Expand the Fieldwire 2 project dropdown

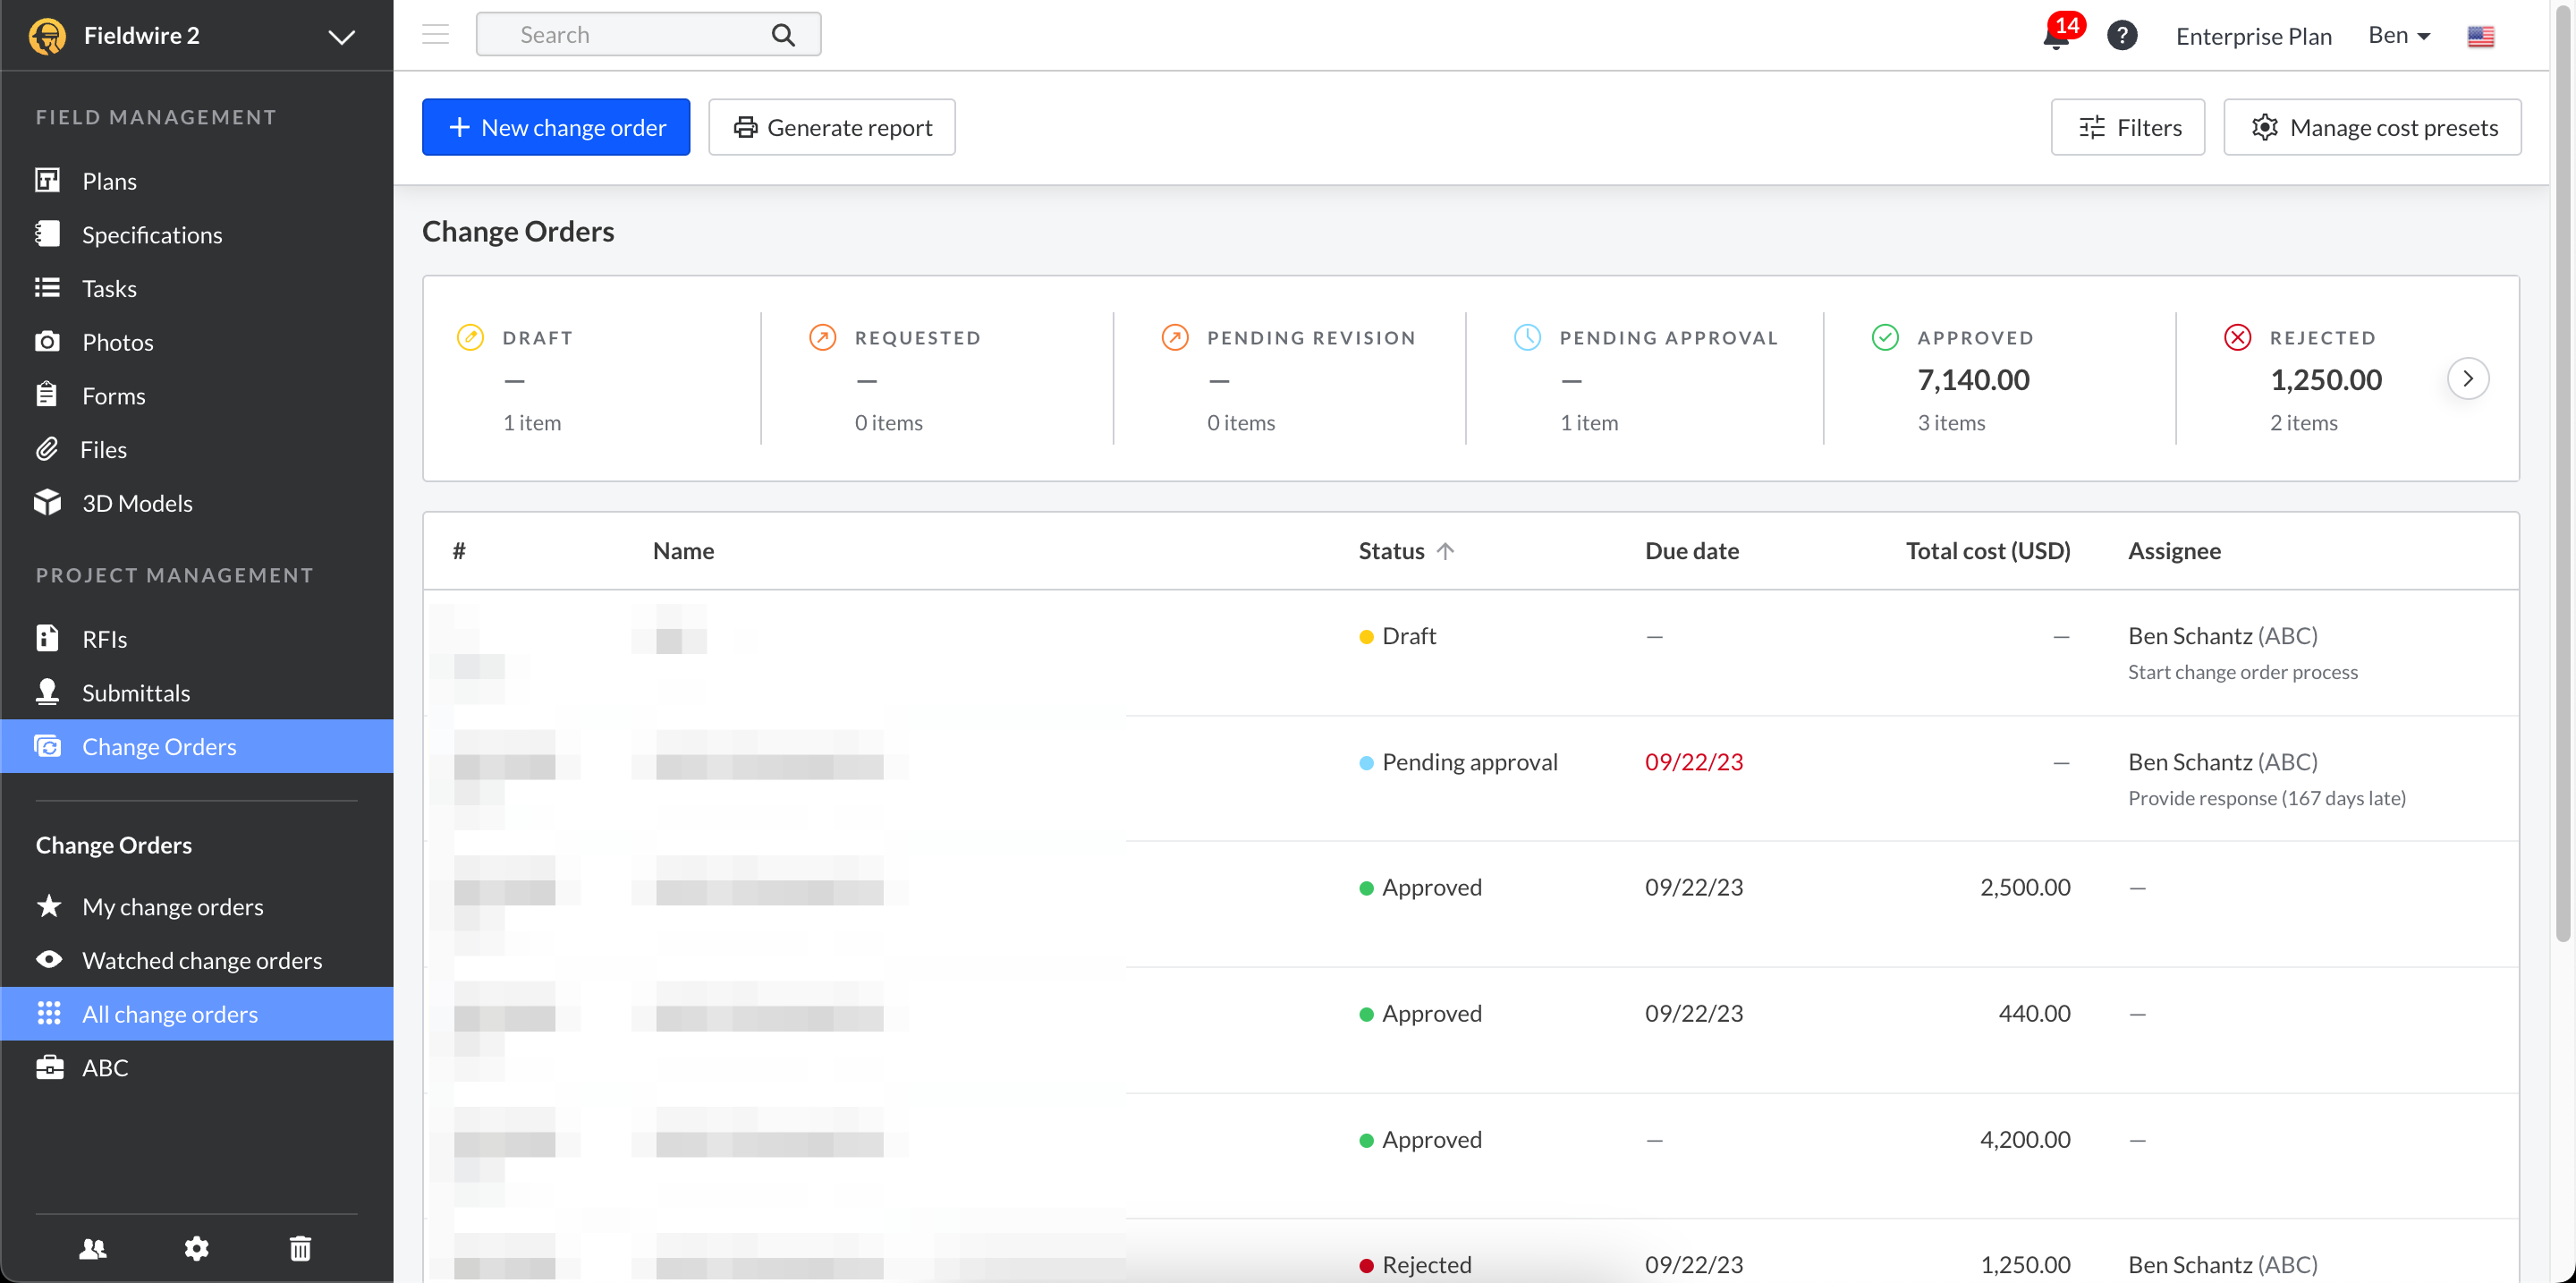click(x=341, y=37)
